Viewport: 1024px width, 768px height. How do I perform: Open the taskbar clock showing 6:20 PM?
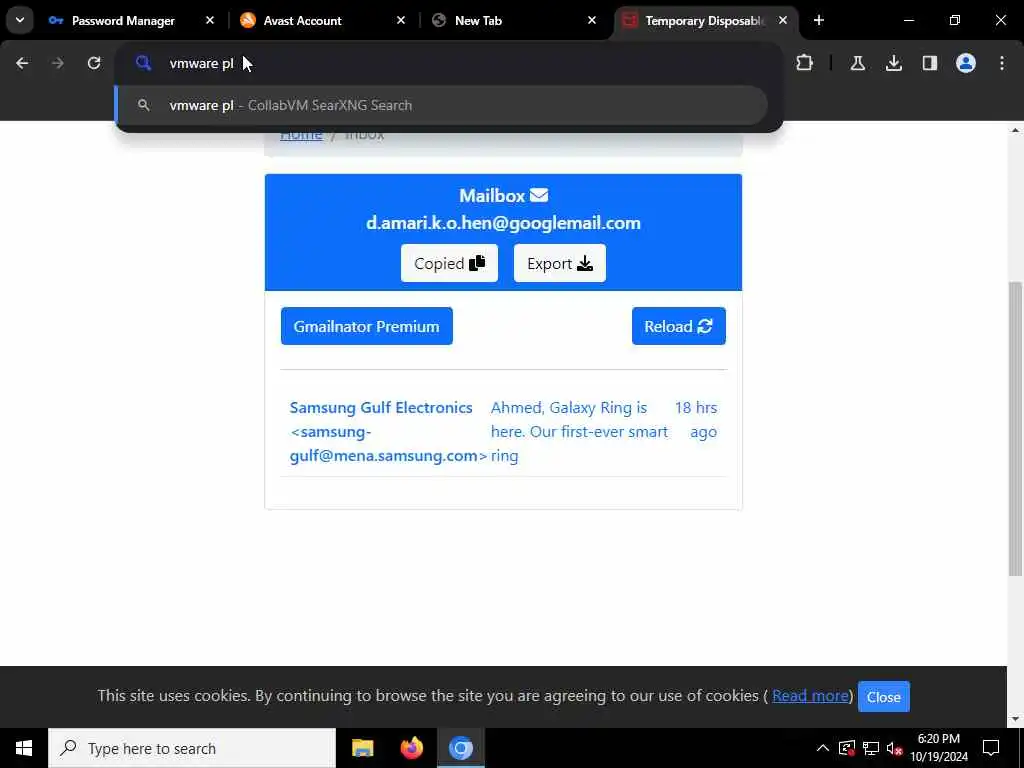tap(939, 748)
